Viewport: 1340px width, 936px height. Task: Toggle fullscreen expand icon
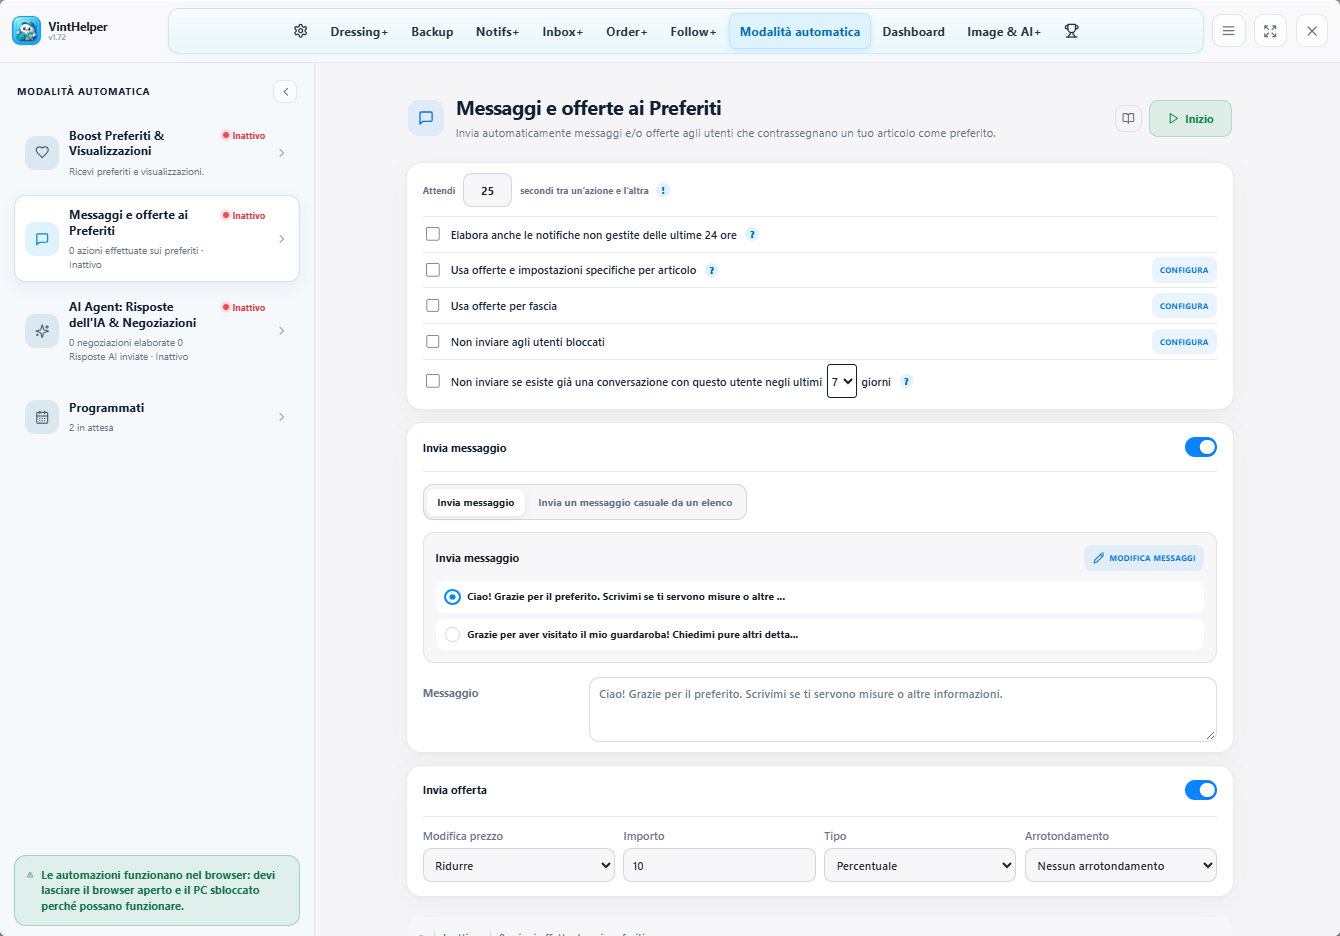pyautogui.click(x=1270, y=31)
